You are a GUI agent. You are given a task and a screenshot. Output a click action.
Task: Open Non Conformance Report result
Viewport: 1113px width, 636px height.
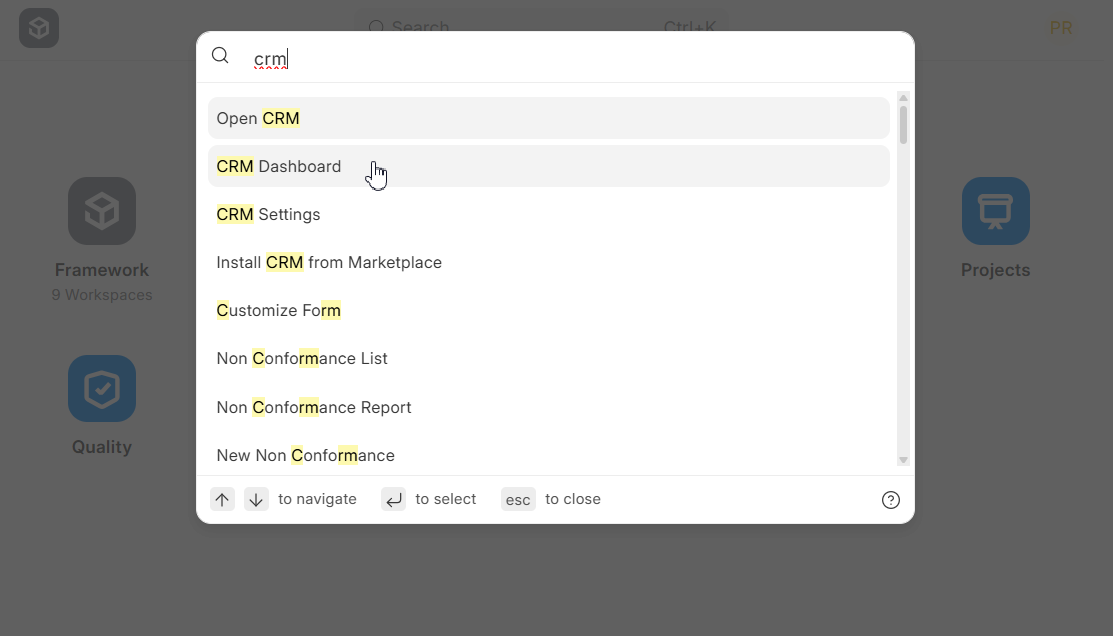(549, 407)
